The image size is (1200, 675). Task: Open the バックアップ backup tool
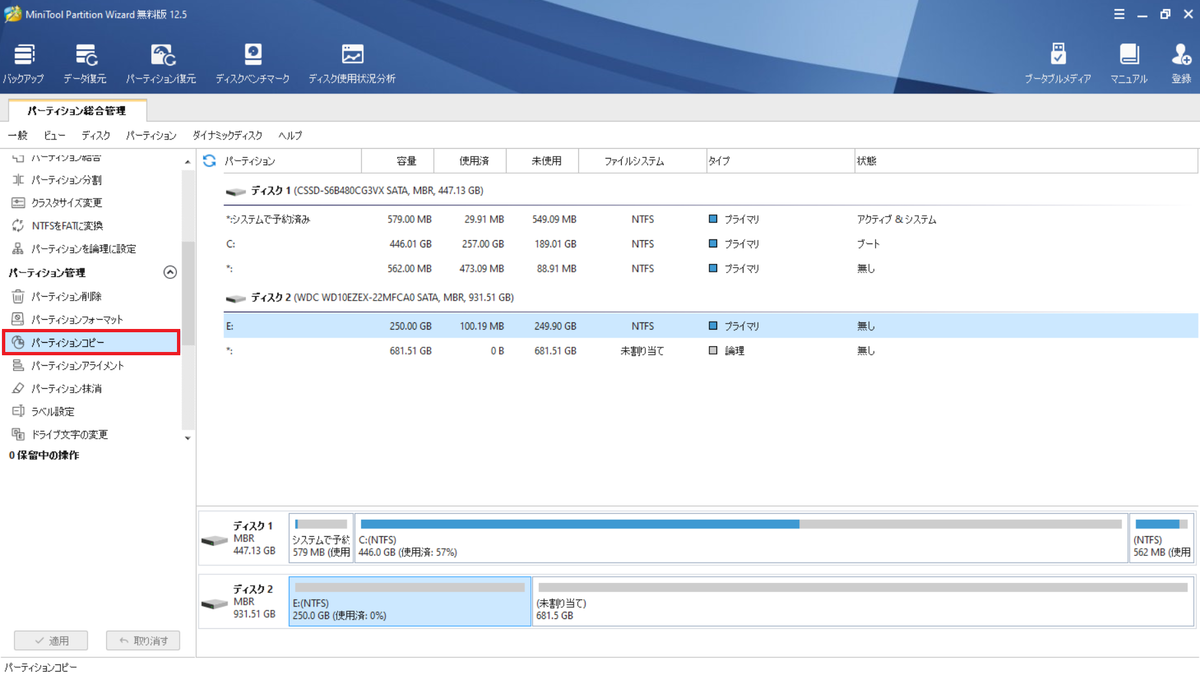(x=23, y=63)
